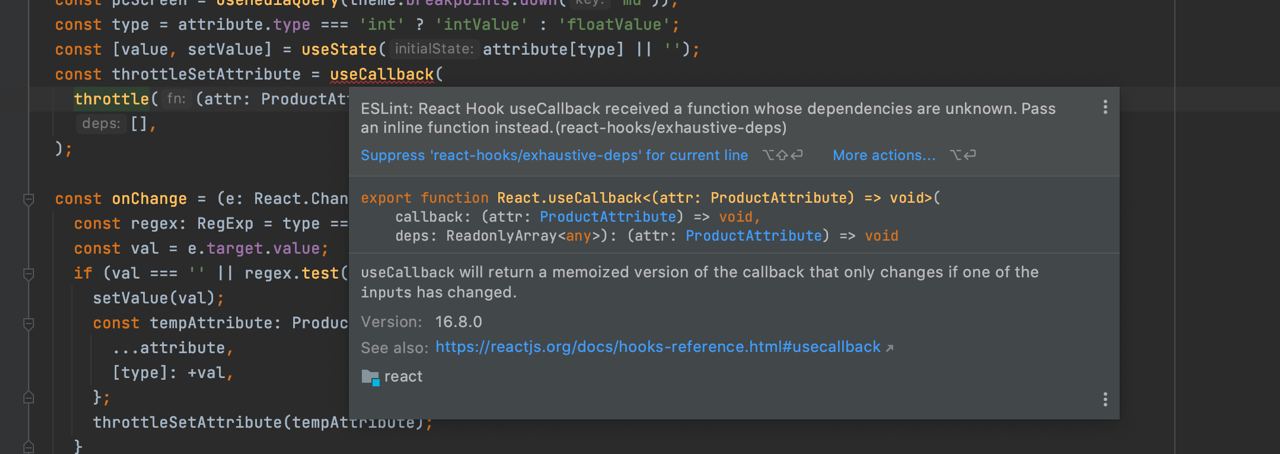This screenshot has height=454, width=1280.
Task: Collapse the if (val === '') block fold marker
Action: [x=30, y=274]
